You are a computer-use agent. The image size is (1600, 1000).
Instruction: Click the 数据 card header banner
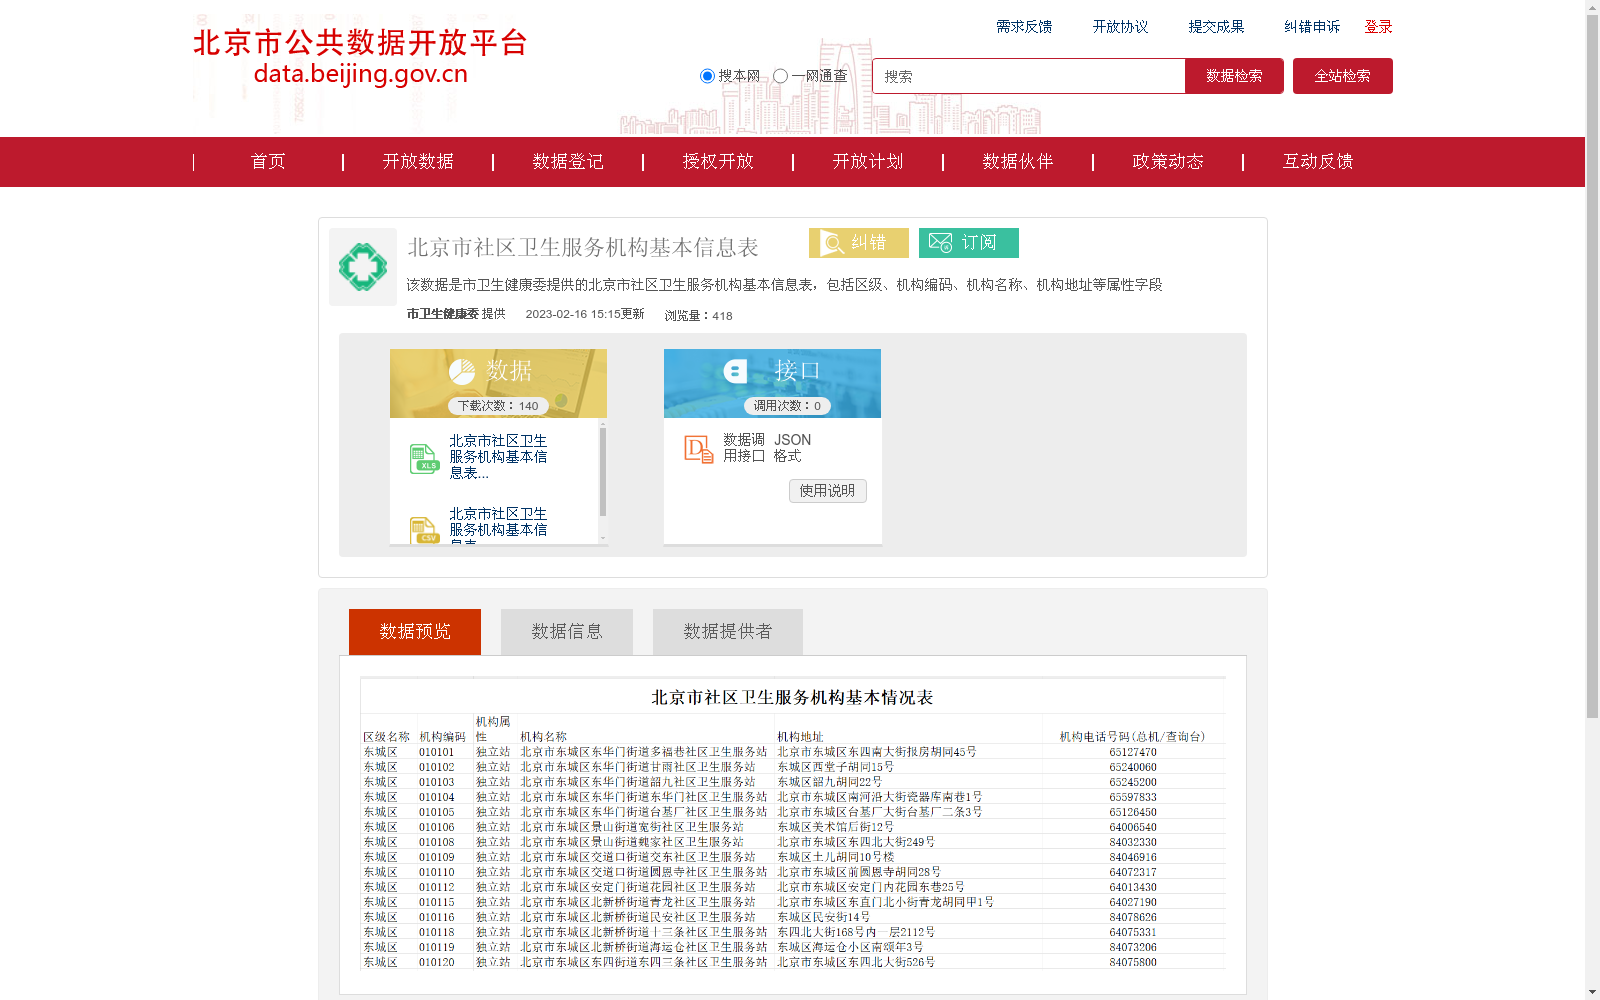(498, 383)
